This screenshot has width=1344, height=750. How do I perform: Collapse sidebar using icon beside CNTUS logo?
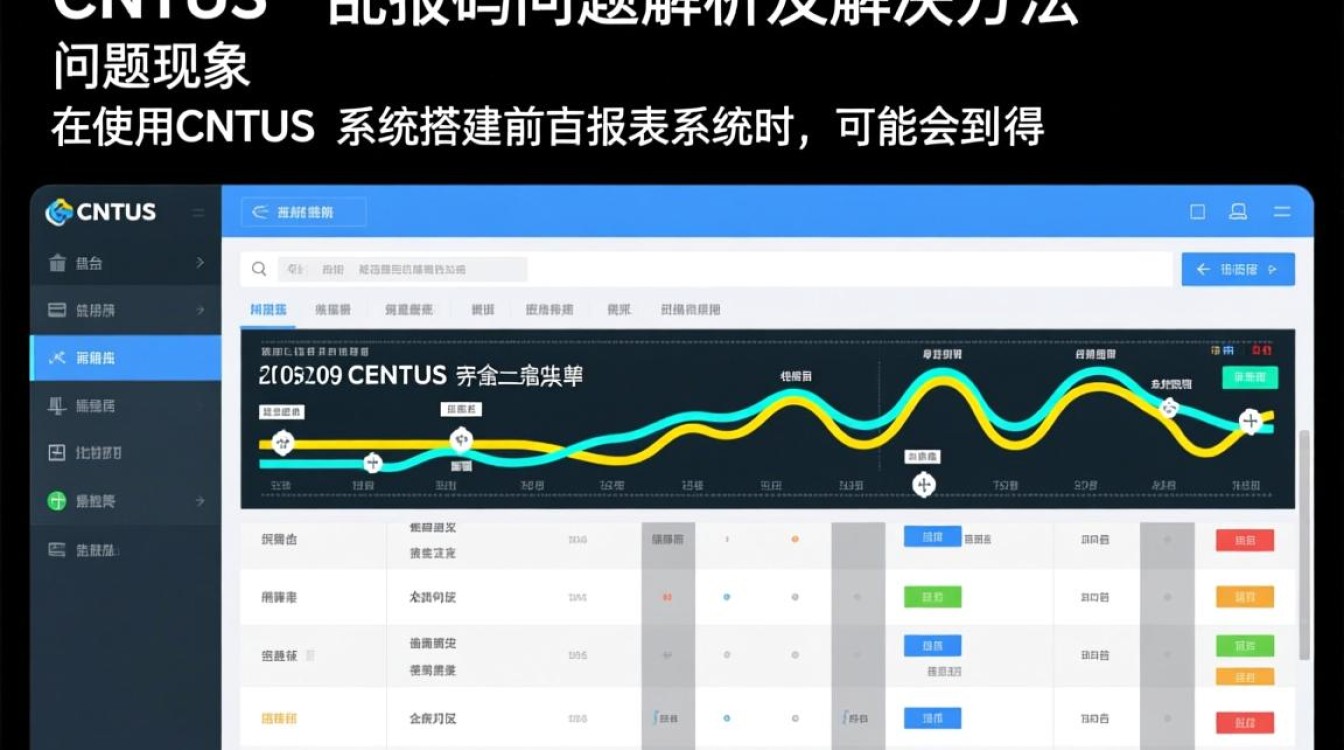coord(198,213)
